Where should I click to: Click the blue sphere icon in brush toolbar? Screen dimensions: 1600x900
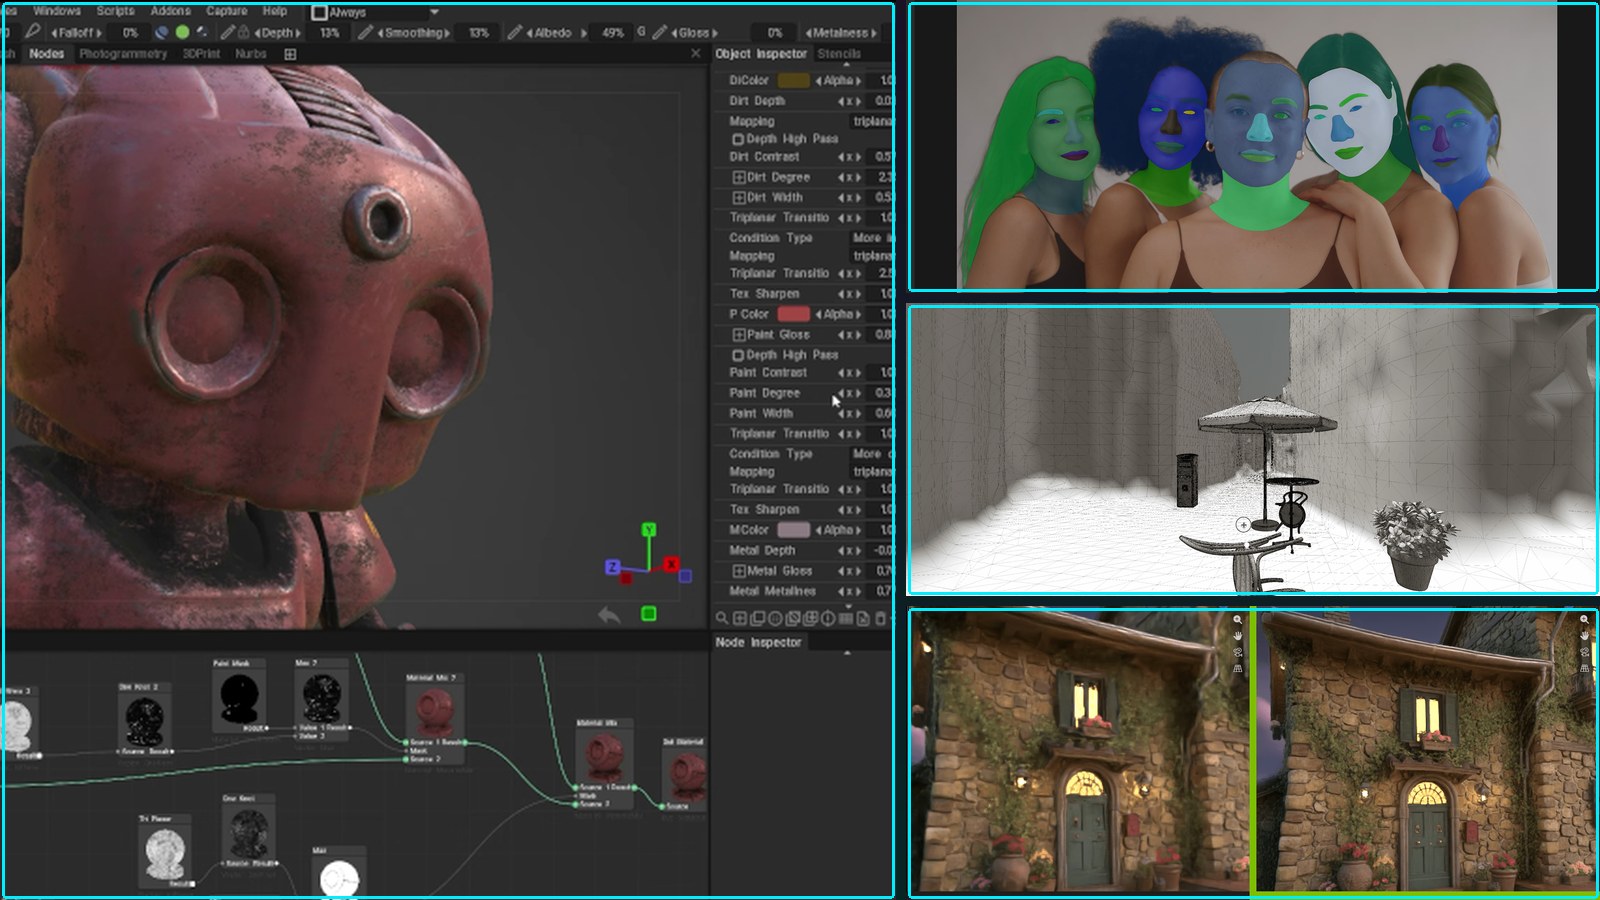(x=161, y=32)
